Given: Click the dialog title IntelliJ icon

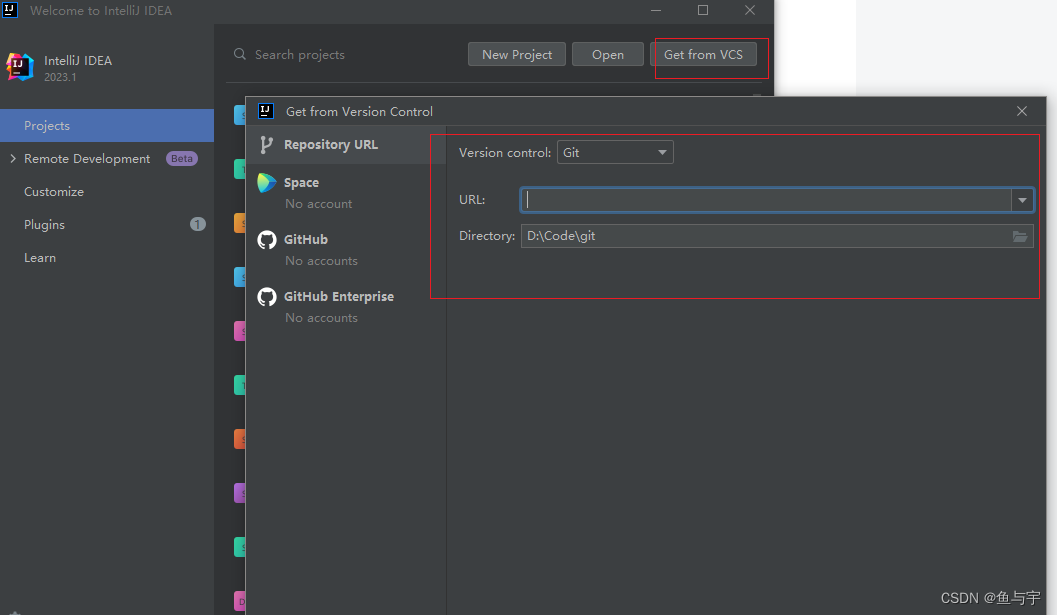Looking at the screenshot, I should pos(266,111).
